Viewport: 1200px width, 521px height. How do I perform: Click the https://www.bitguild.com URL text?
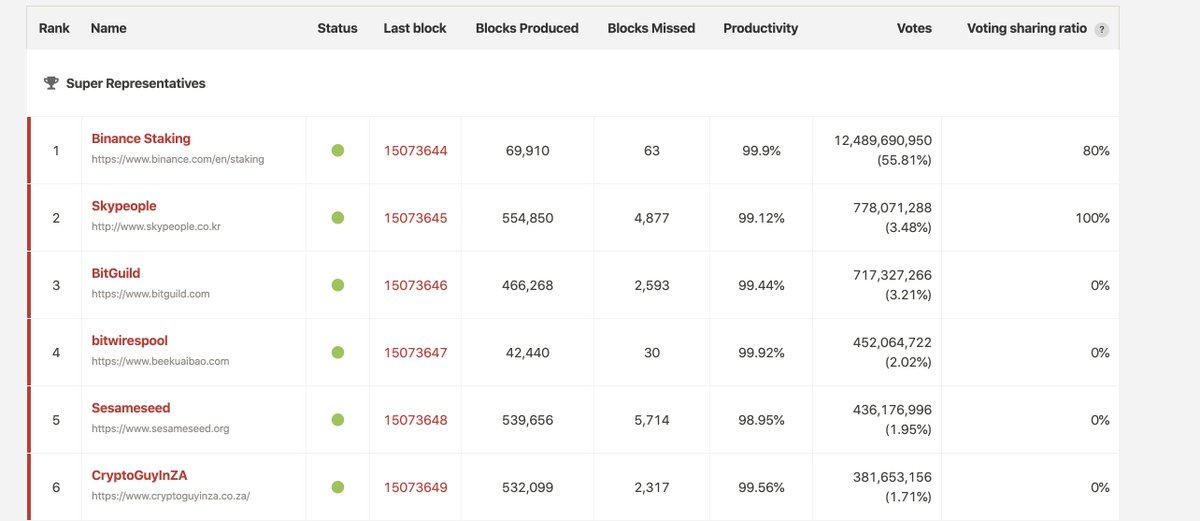(150, 294)
